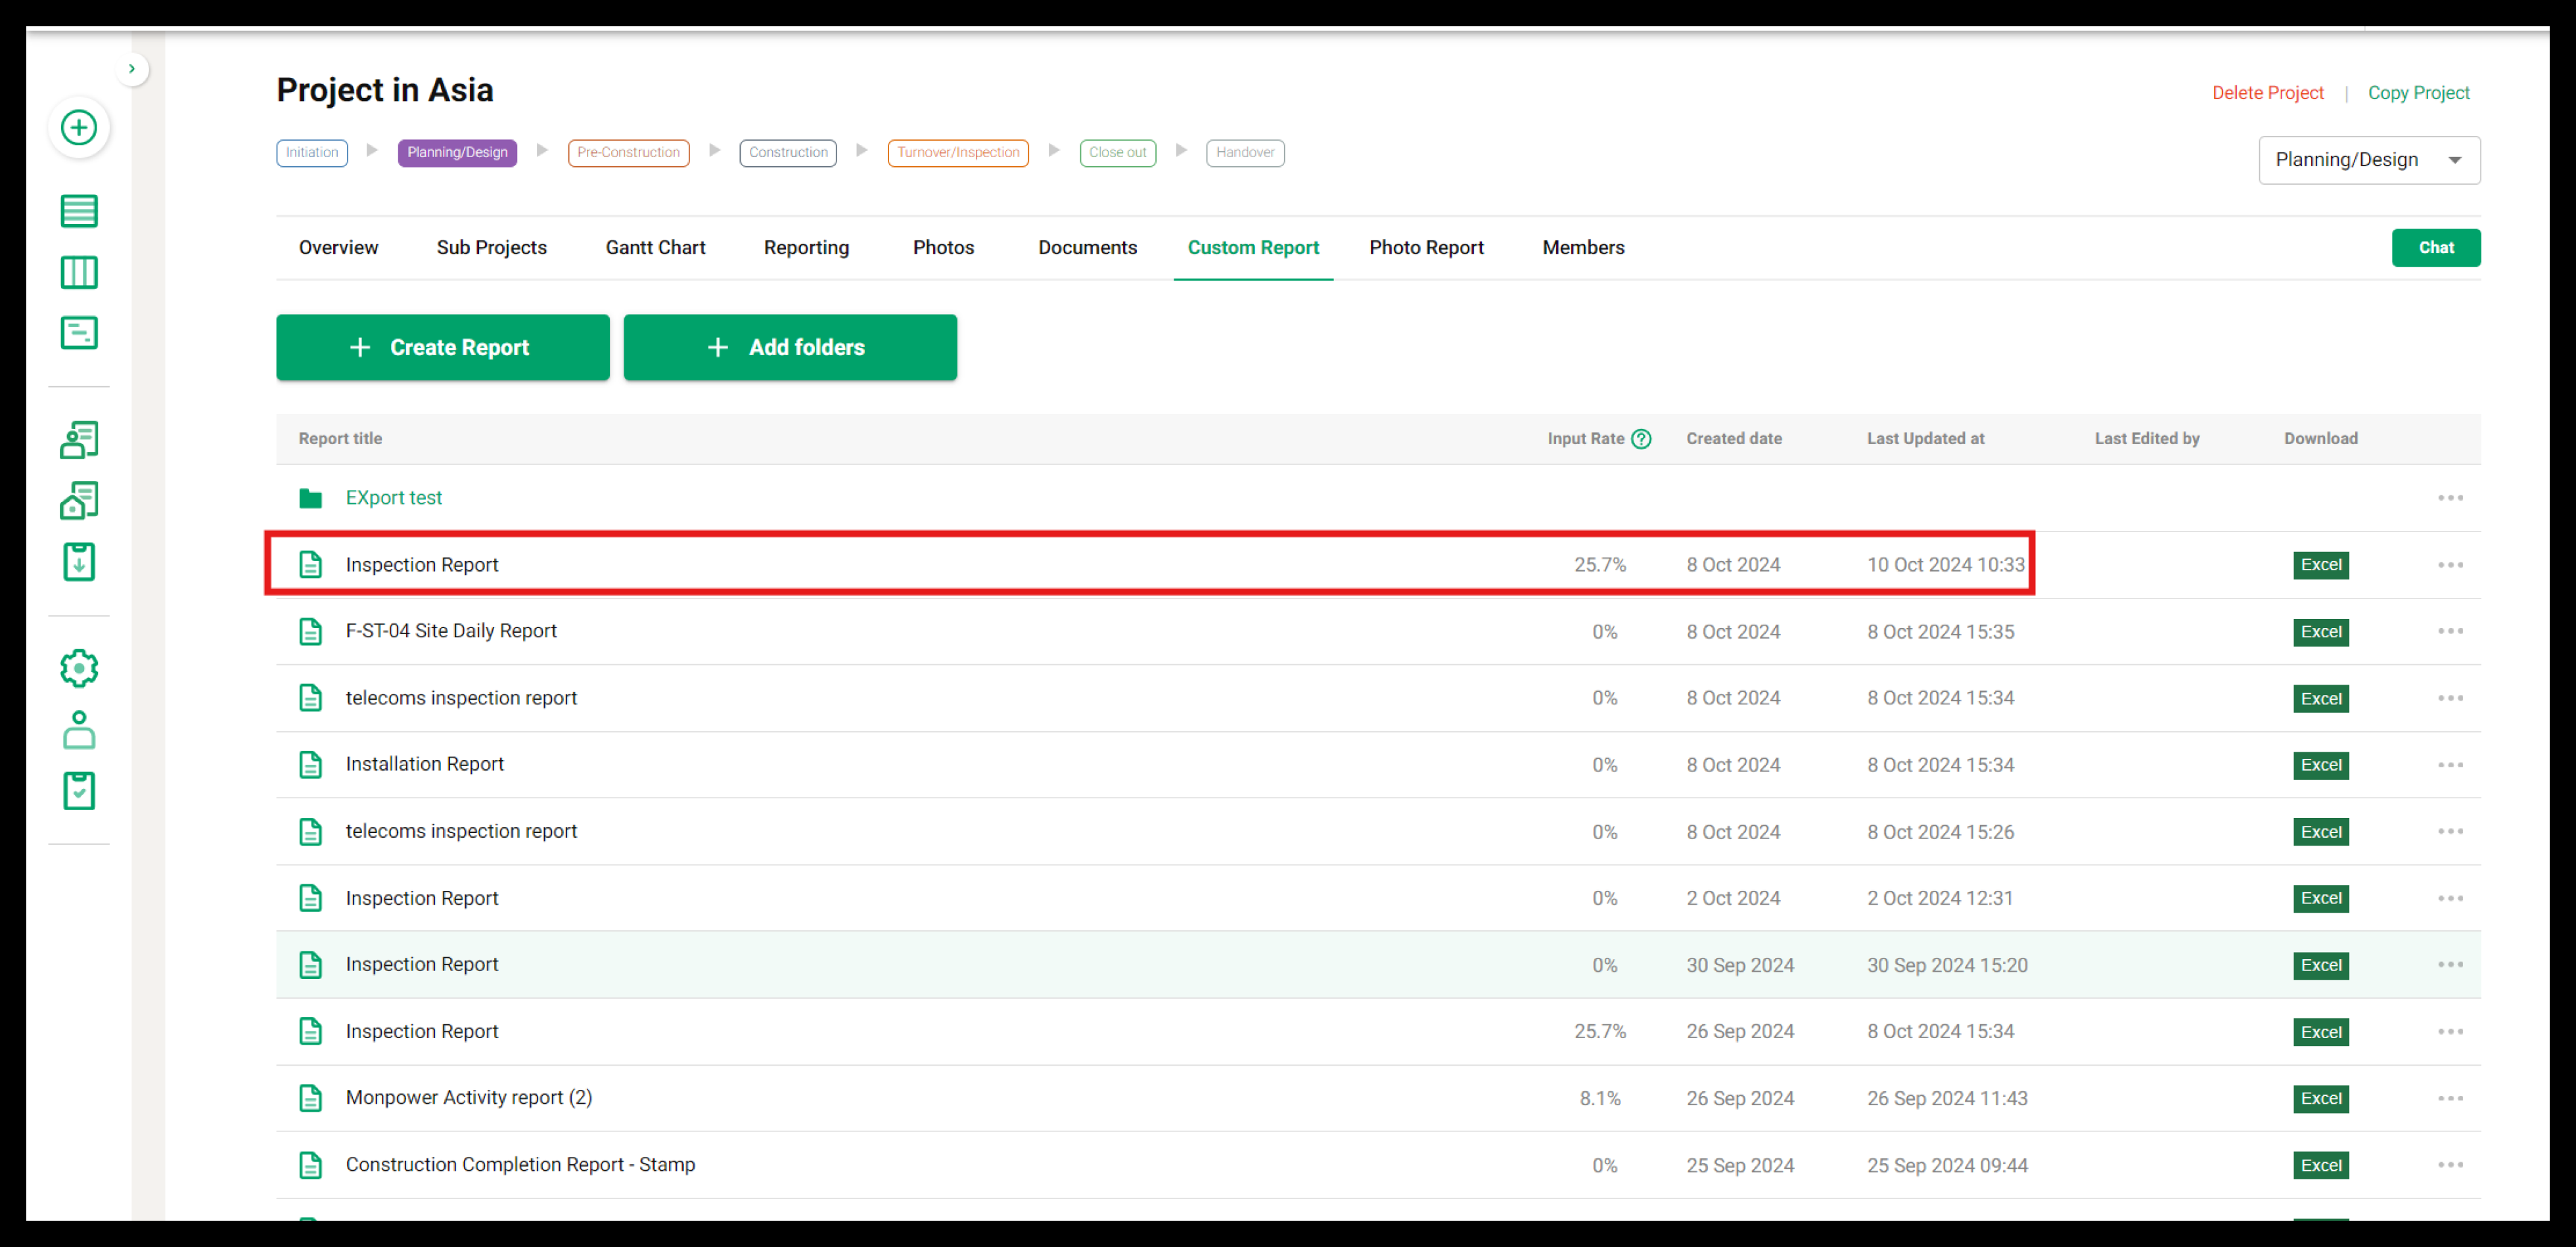
Task: Click the user profile sidebar icon
Action: tap(79, 730)
